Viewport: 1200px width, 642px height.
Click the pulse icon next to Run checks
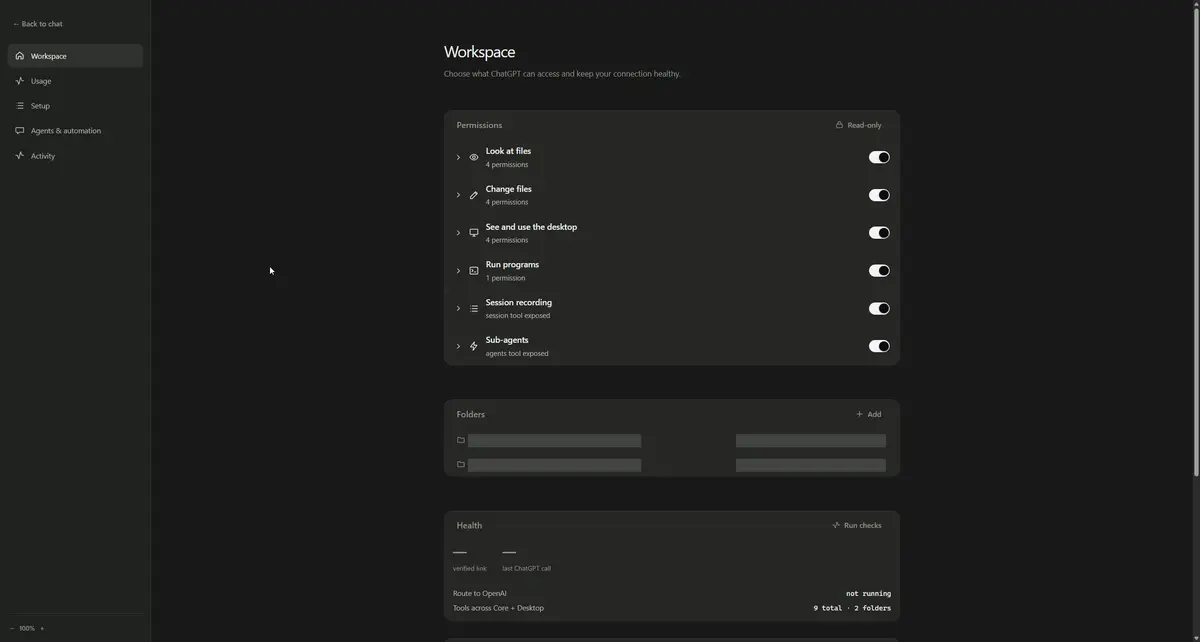[x=836, y=525]
